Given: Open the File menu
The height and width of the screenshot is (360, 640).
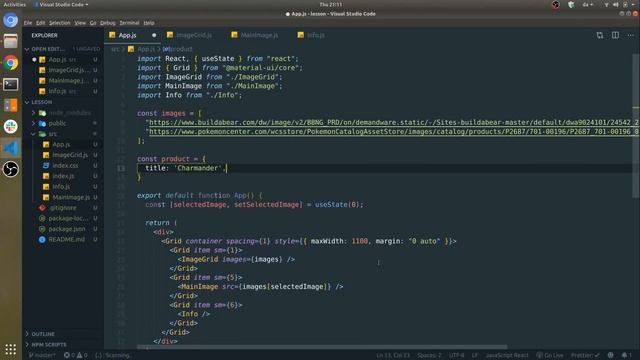Looking at the screenshot, I should tap(28, 23).
